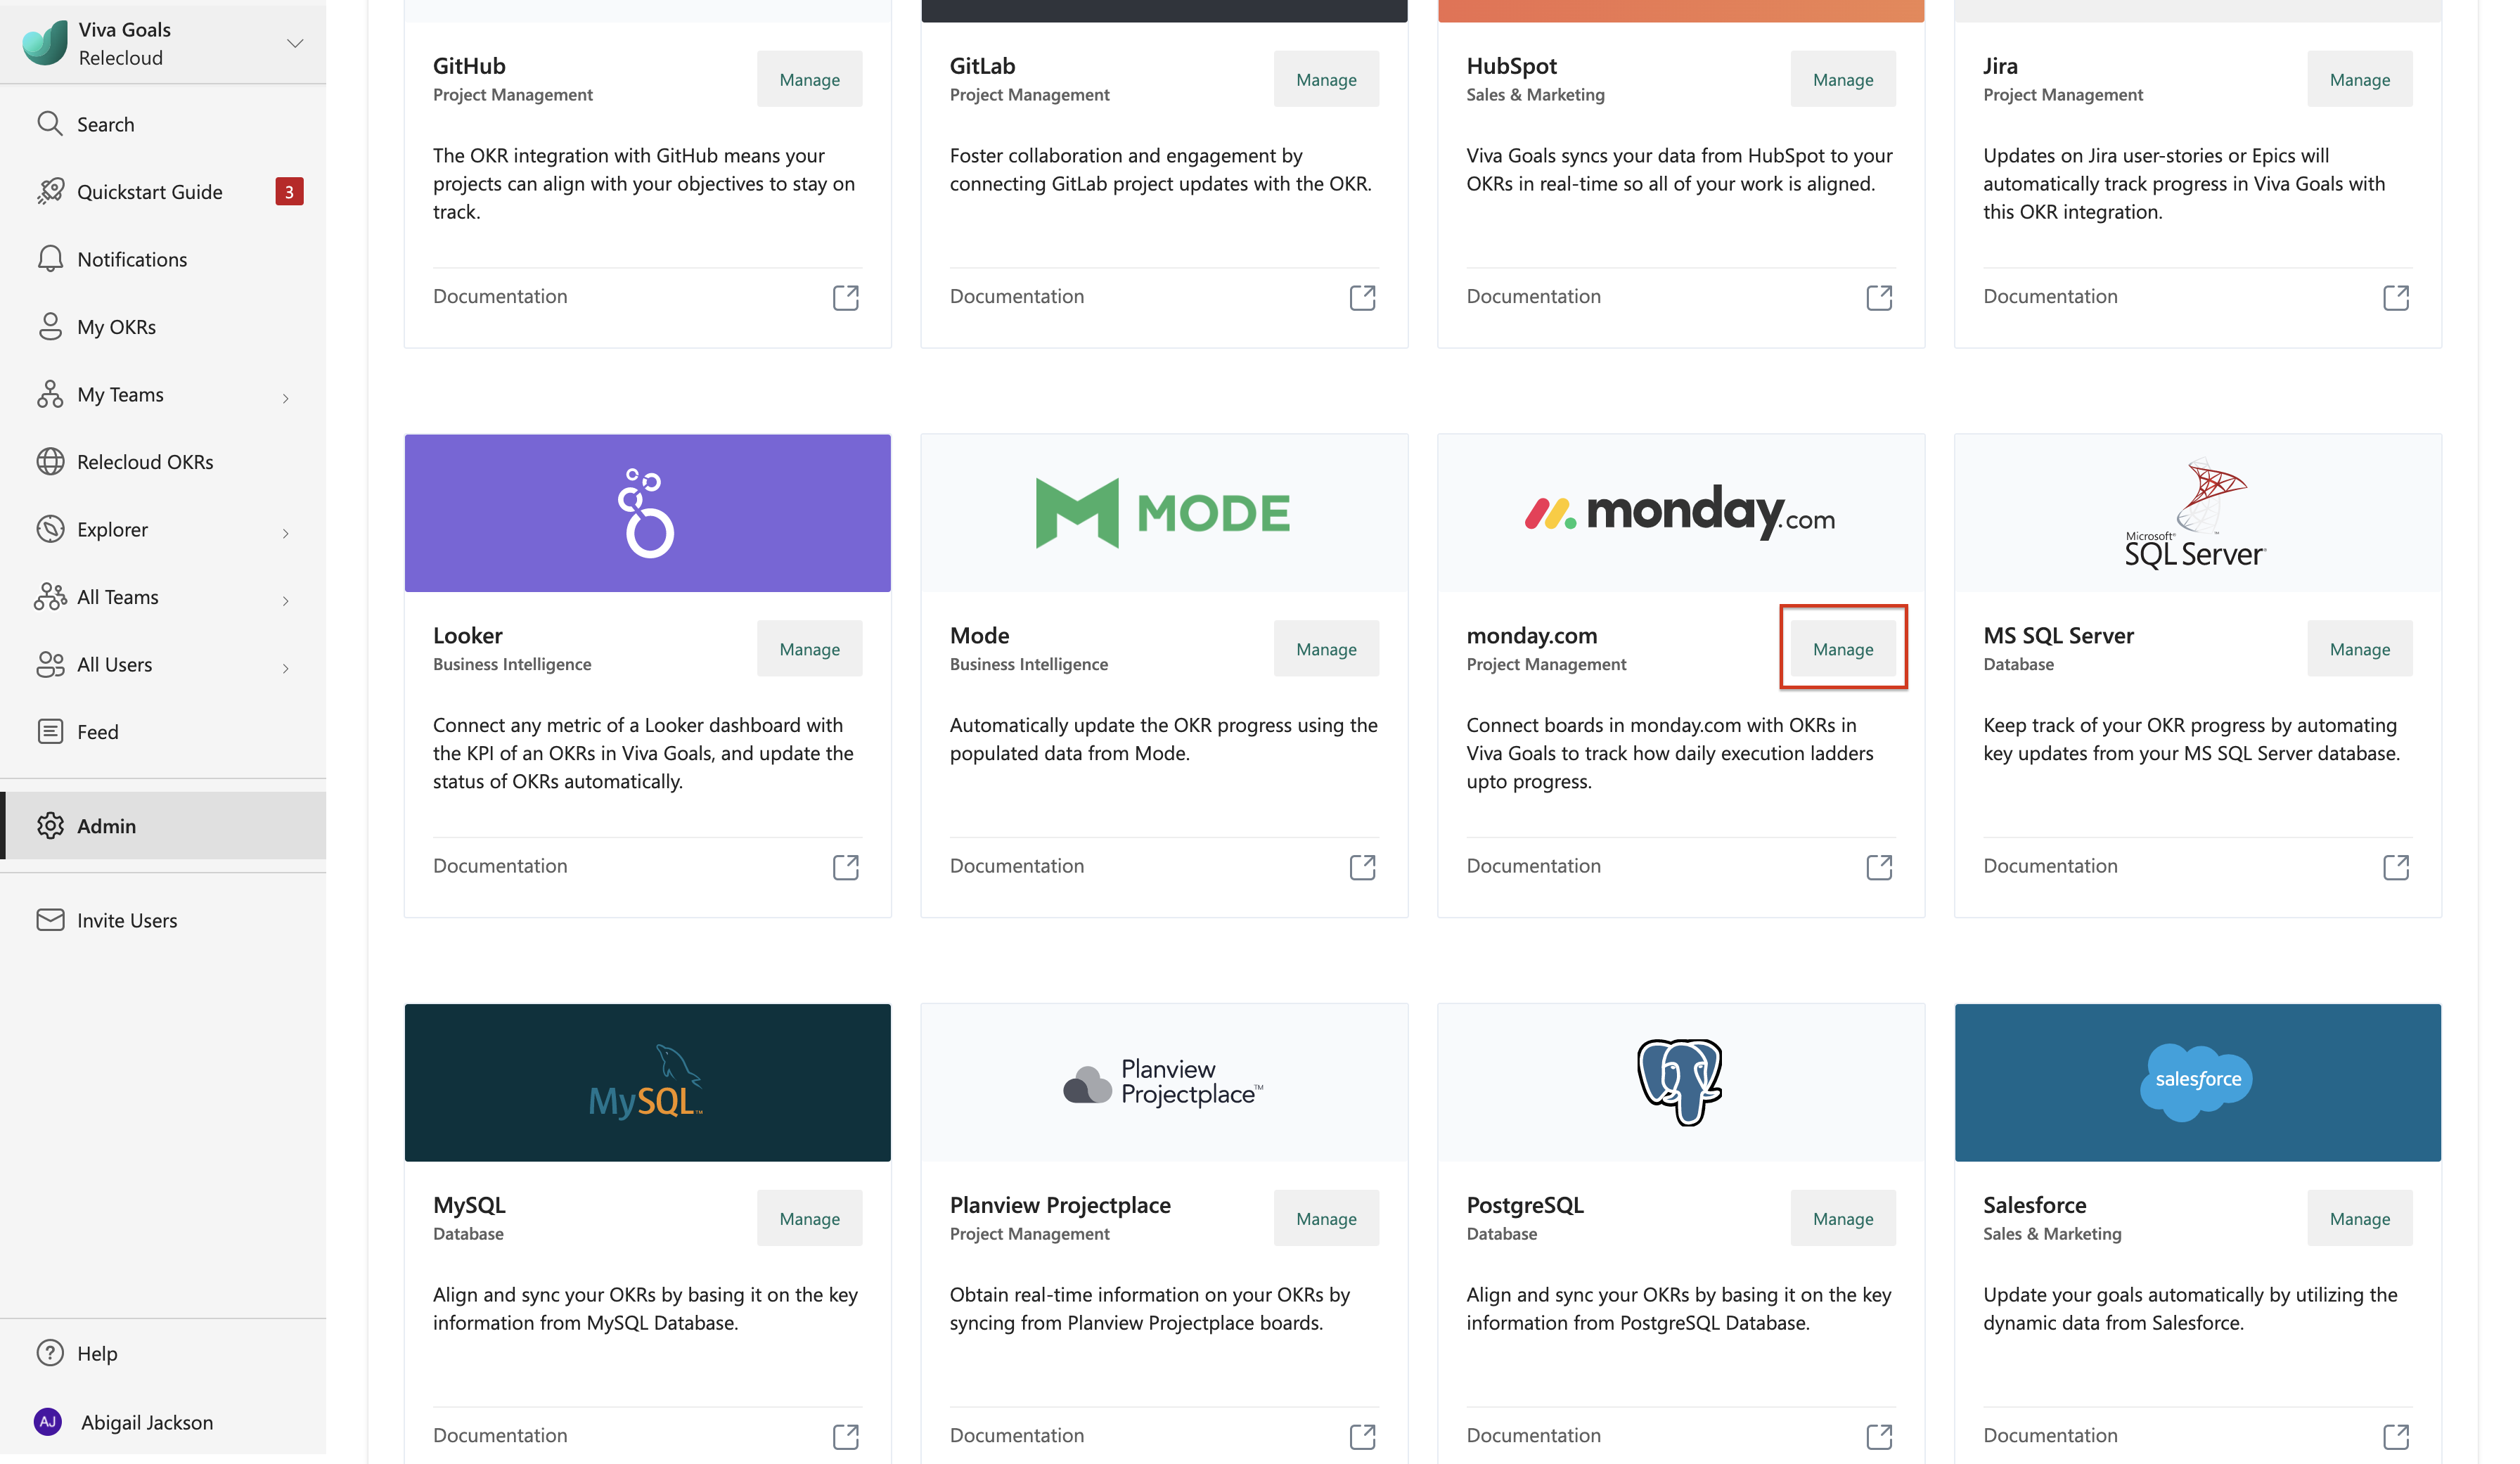Open Salesforce documentation external link icon

click(x=2395, y=1437)
